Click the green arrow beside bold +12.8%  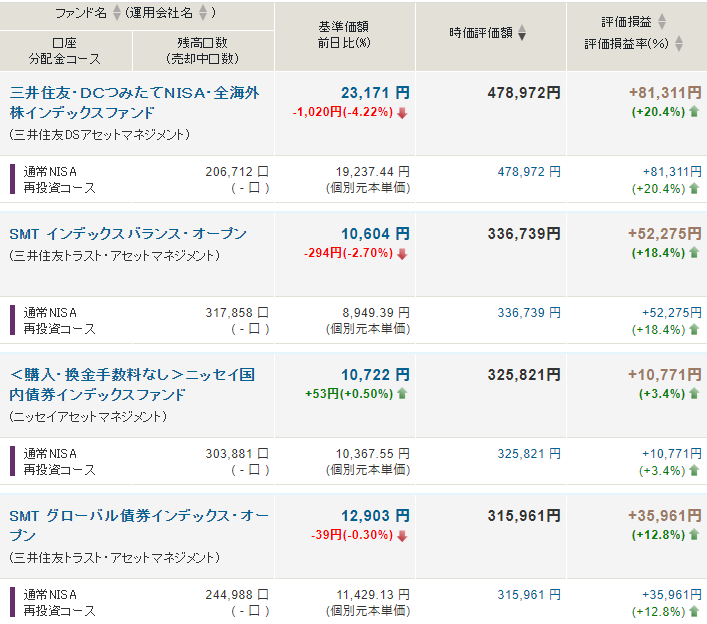point(694,535)
